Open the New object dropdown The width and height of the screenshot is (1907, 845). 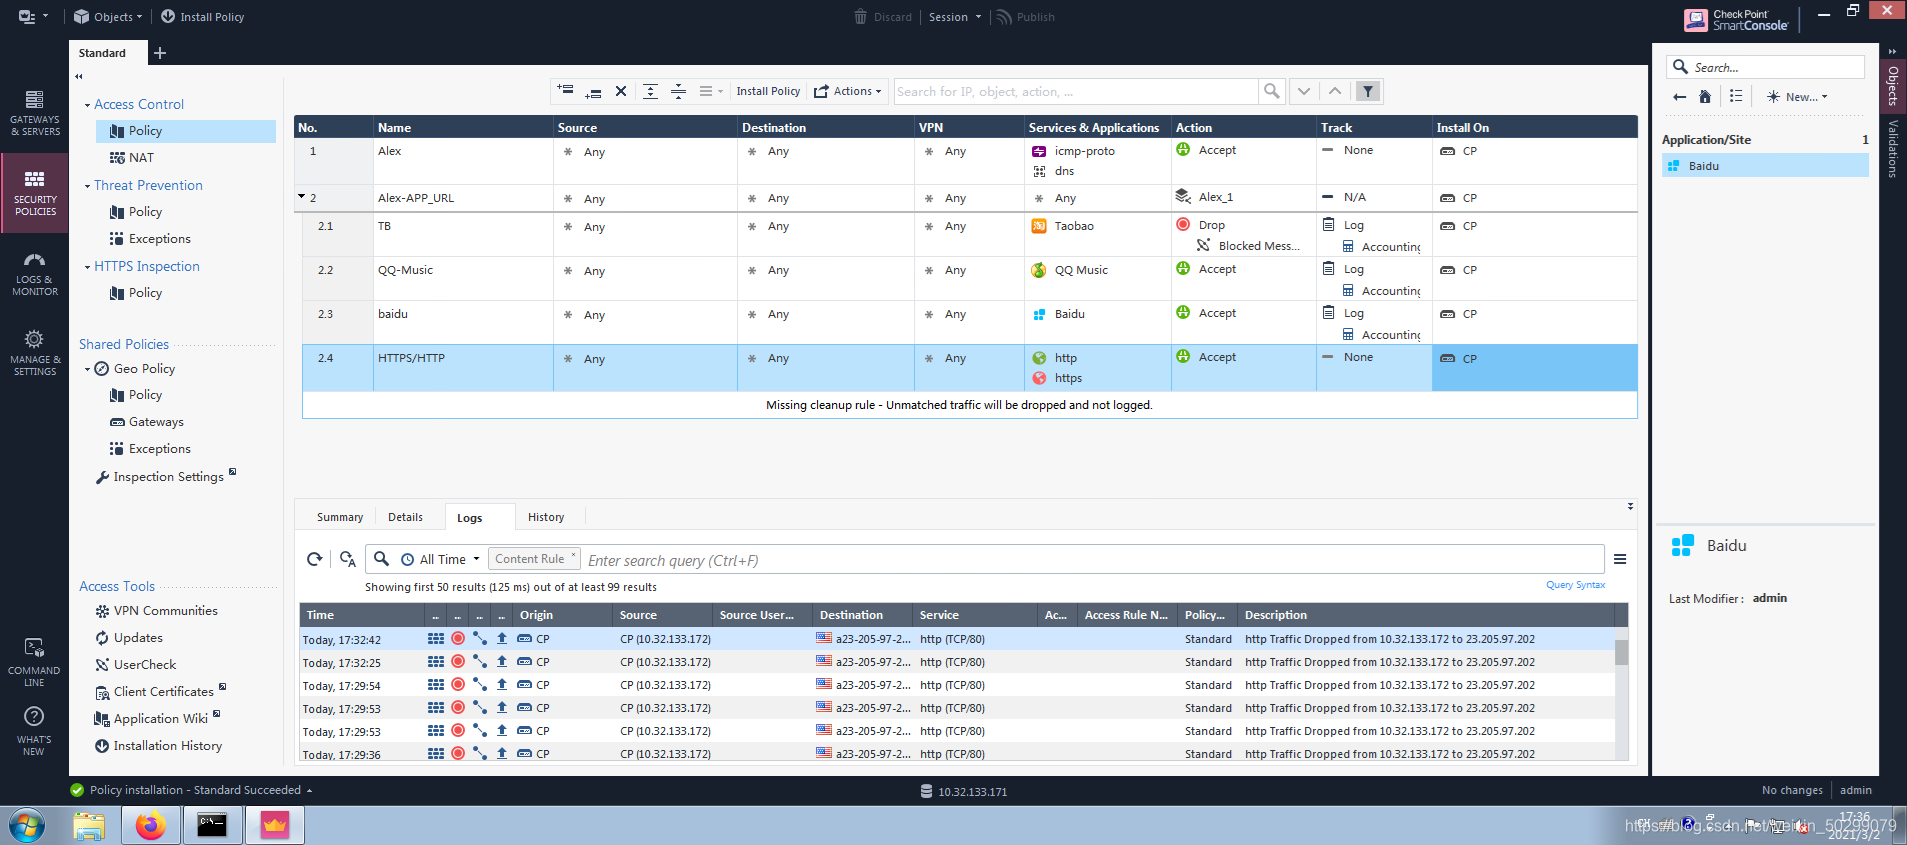pyautogui.click(x=1797, y=97)
